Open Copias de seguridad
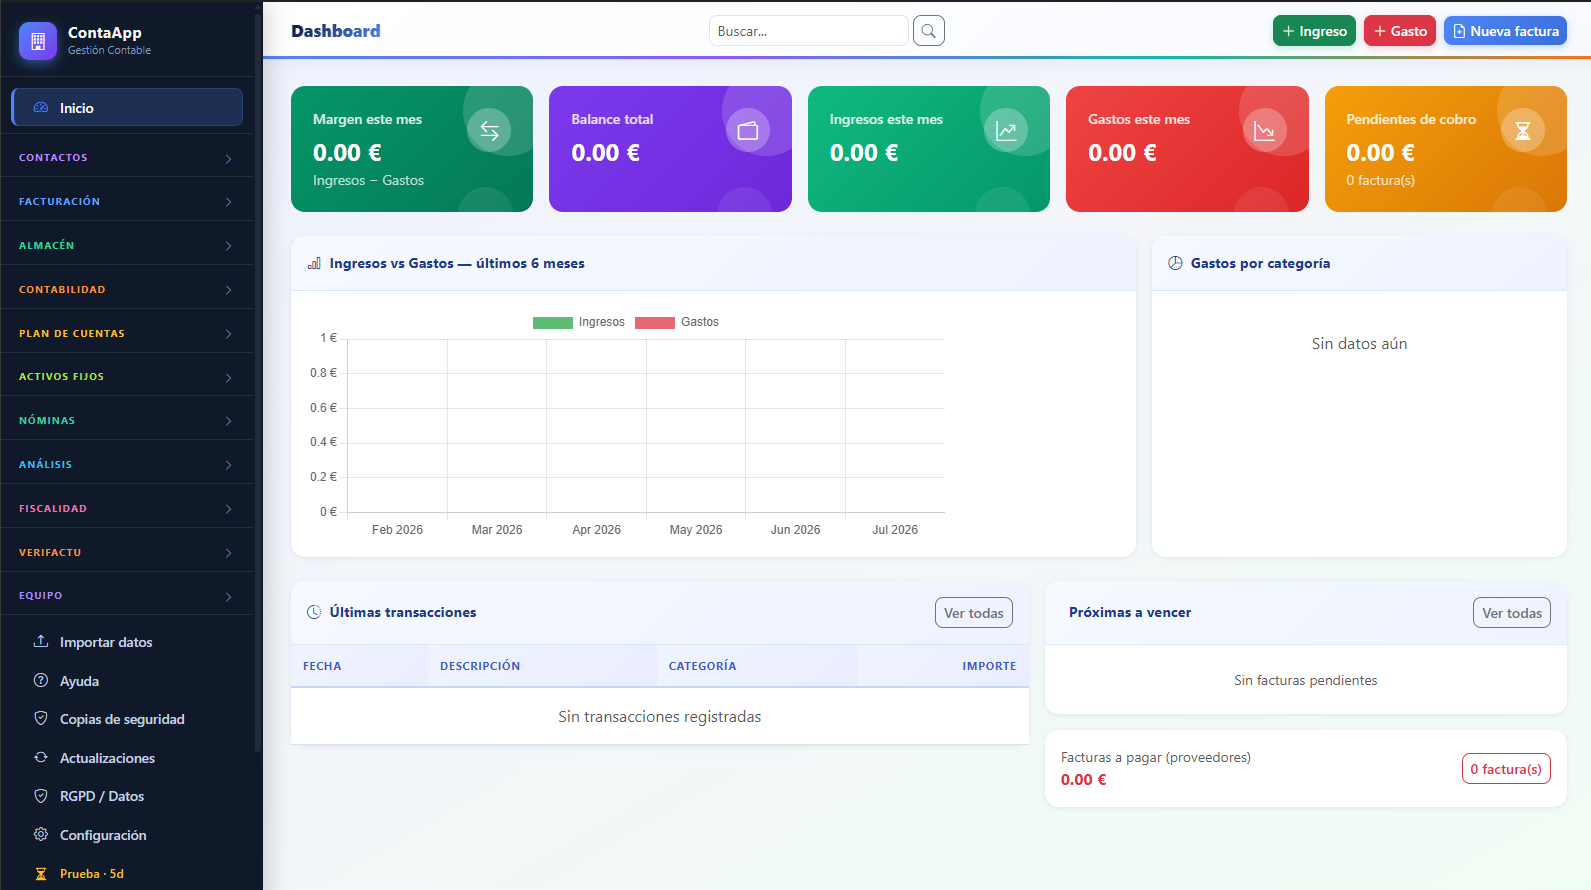Viewport: 1591px width, 890px height. pyautogui.click(x=127, y=719)
